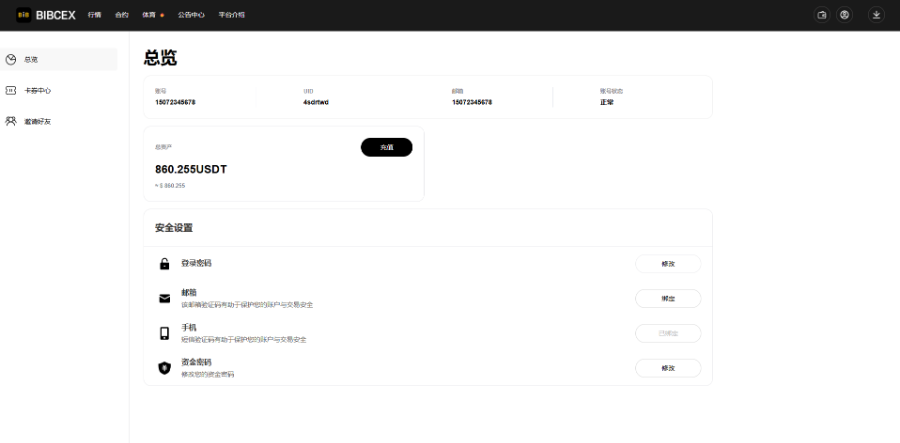Open the 邀请好友 invite friends icon
Image resolution: width=900 pixels, height=443 pixels.
click(11, 122)
